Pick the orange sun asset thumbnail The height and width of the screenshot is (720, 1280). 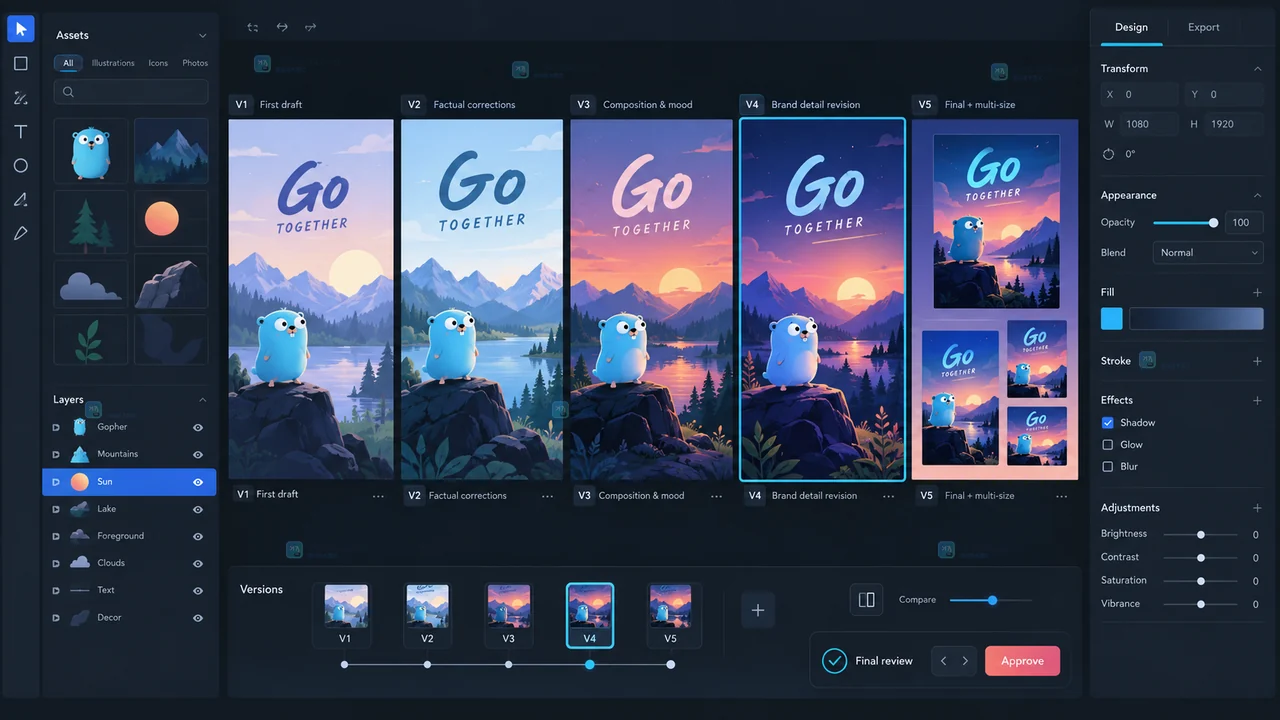coord(171,219)
